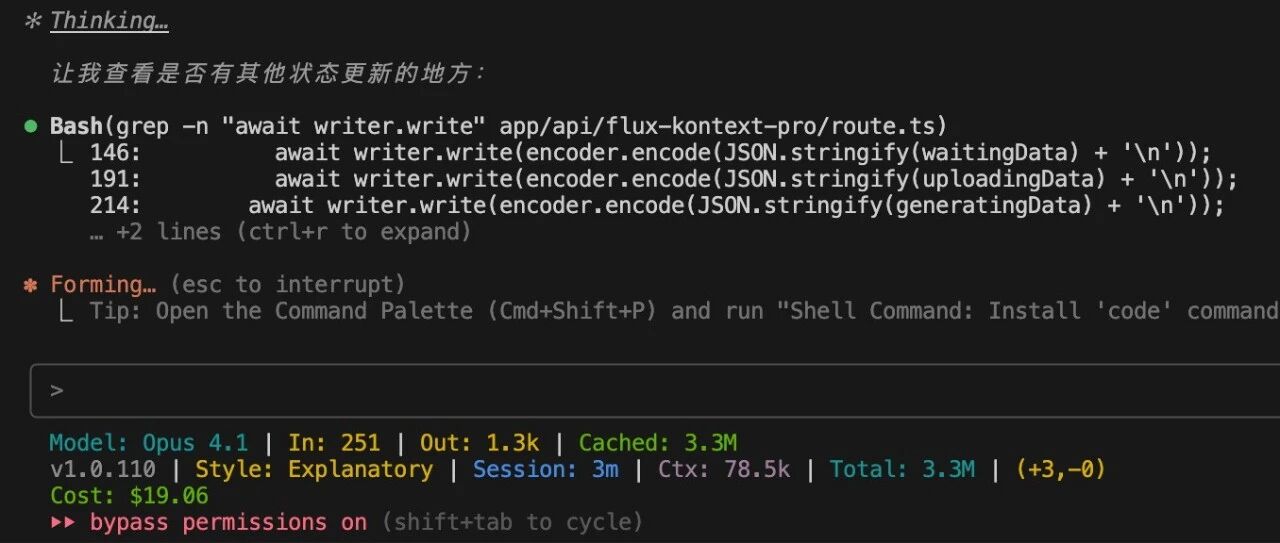Screen dimensions: 1280x543
Task: Click the orange Forming spinner icon
Action: coord(31,285)
